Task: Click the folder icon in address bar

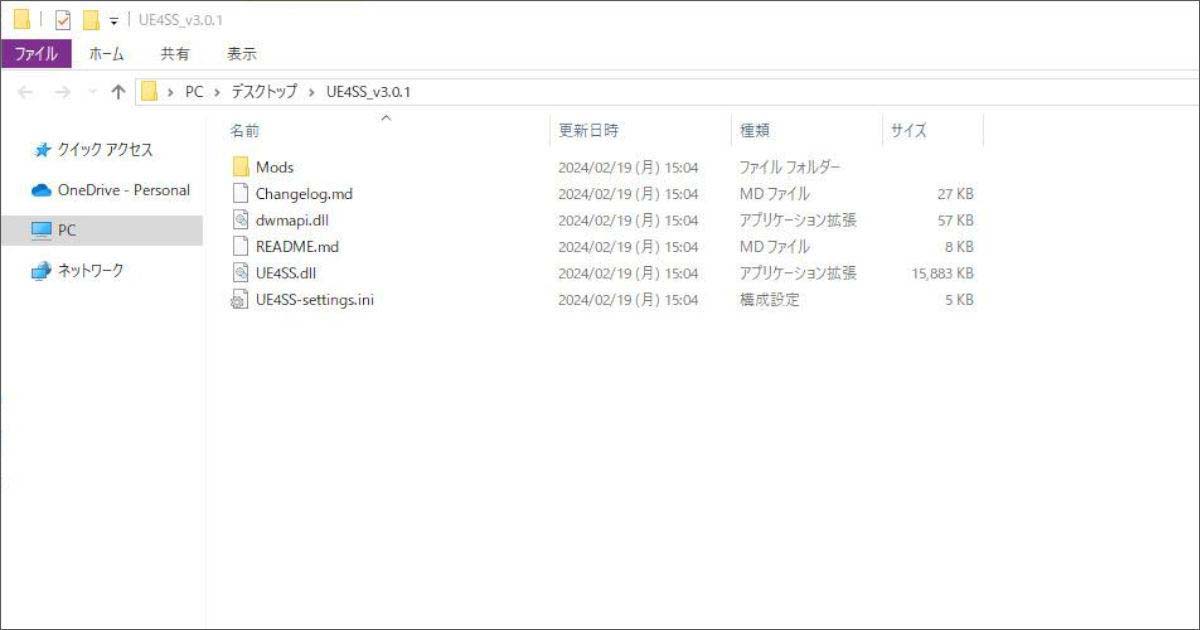Action: [x=150, y=92]
